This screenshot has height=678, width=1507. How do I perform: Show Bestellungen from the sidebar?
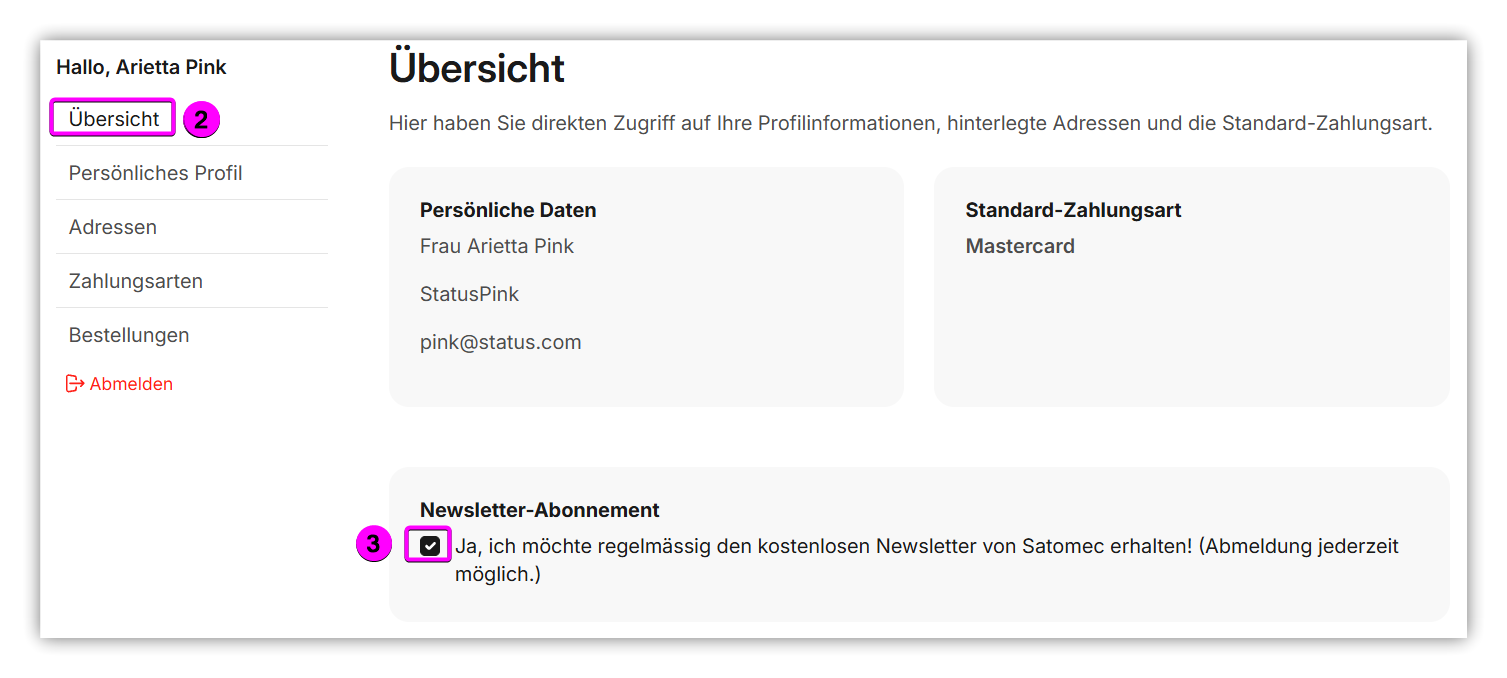[x=129, y=335]
